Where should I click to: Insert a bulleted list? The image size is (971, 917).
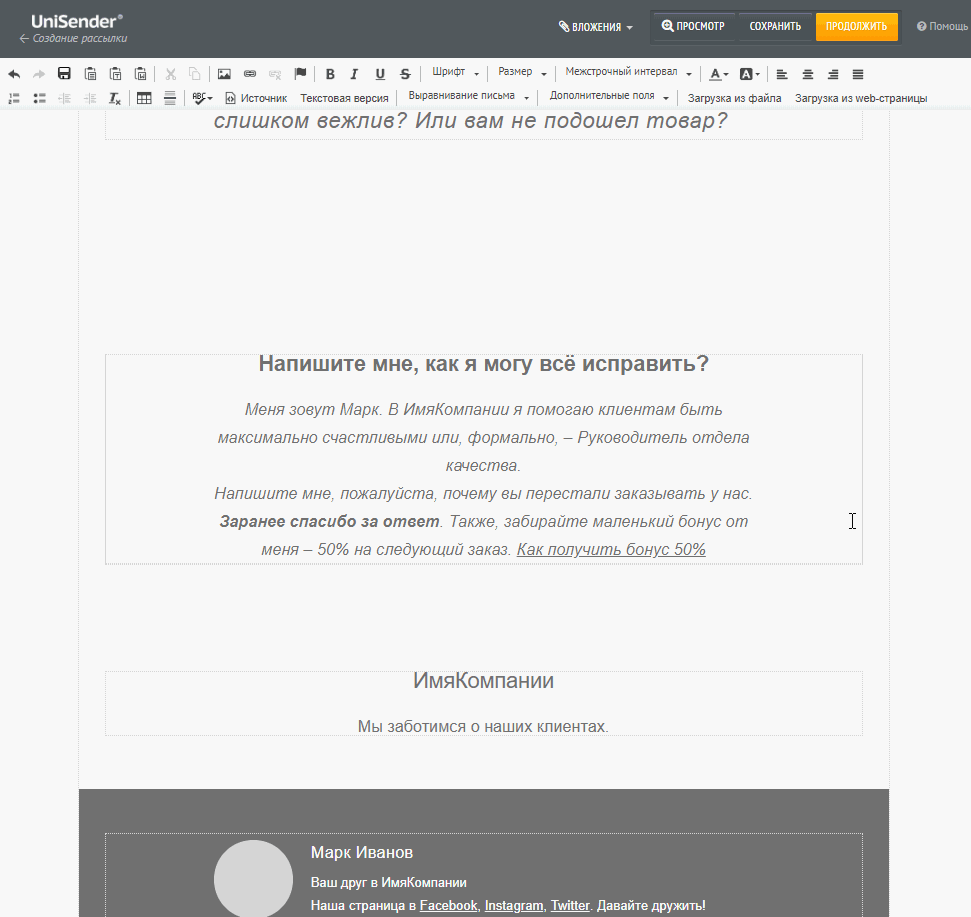pyautogui.click(x=40, y=98)
